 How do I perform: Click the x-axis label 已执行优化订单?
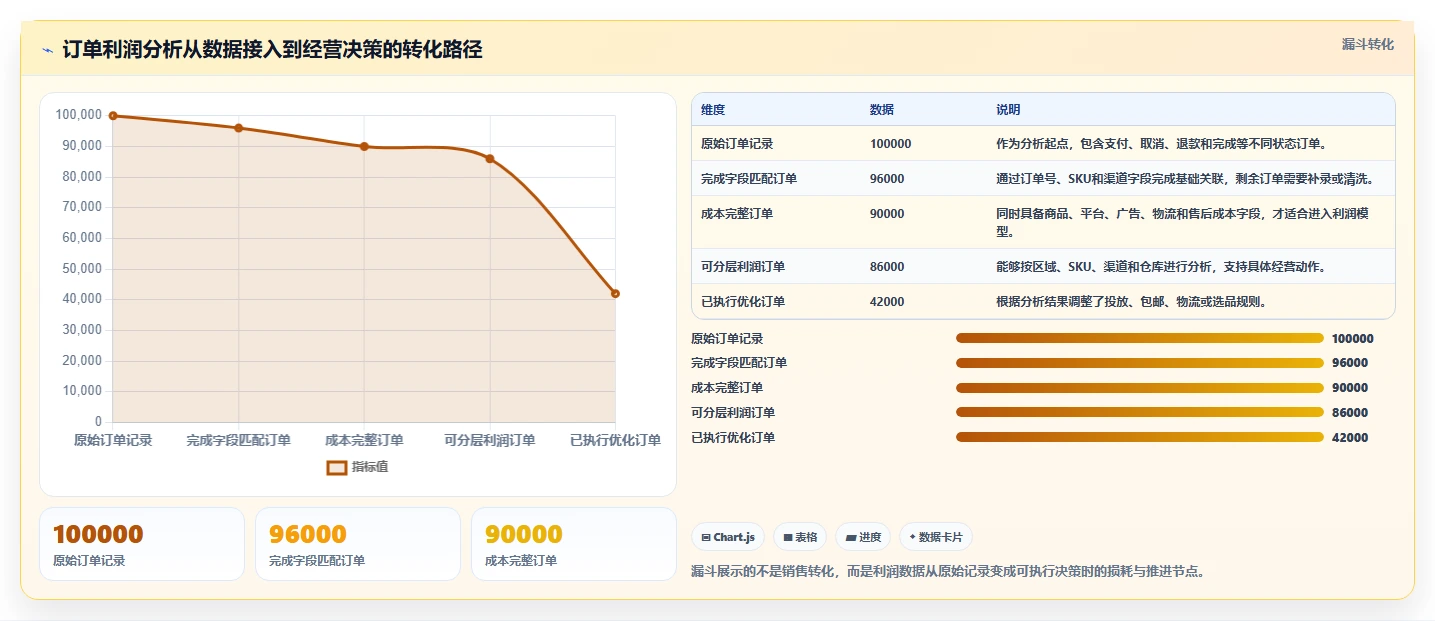click(615, 440)
